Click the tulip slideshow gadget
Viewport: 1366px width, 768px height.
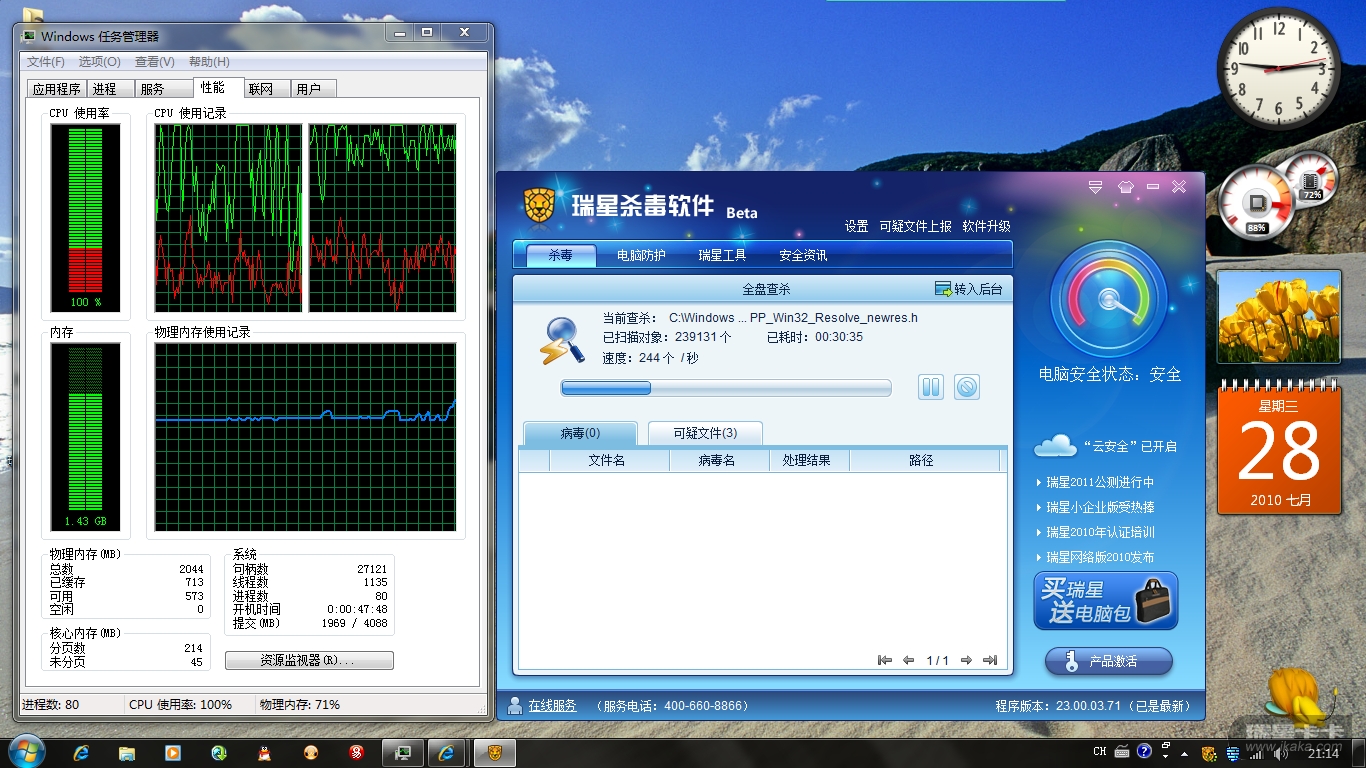point(1279,317)
